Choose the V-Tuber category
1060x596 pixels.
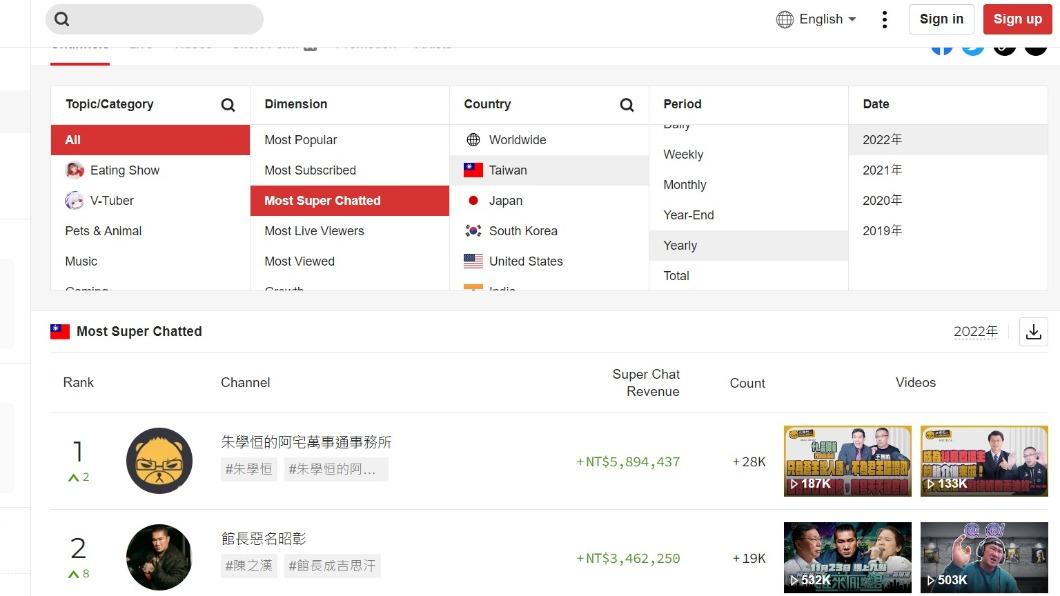pyautogui.click(x=150, y=201)
